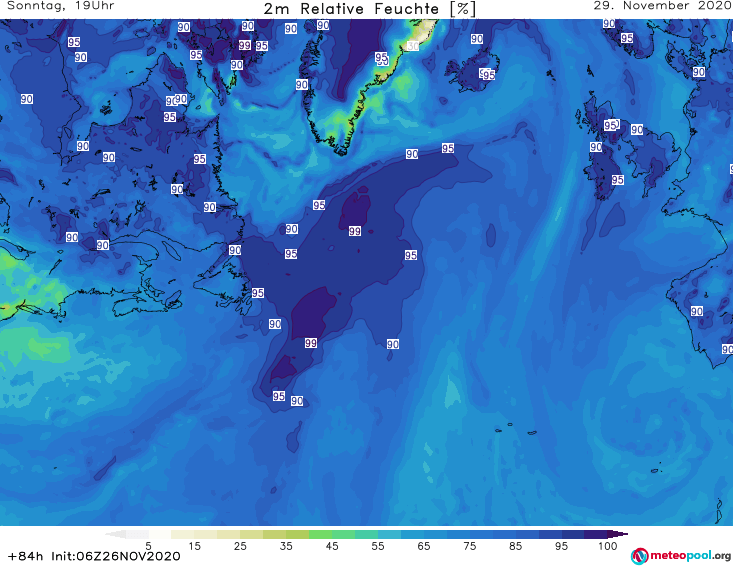Image resolution: width=733 pixels, height=566 pixels.
Task: Click the '45' tick on the color scale
Action: (x=332, y=546)
